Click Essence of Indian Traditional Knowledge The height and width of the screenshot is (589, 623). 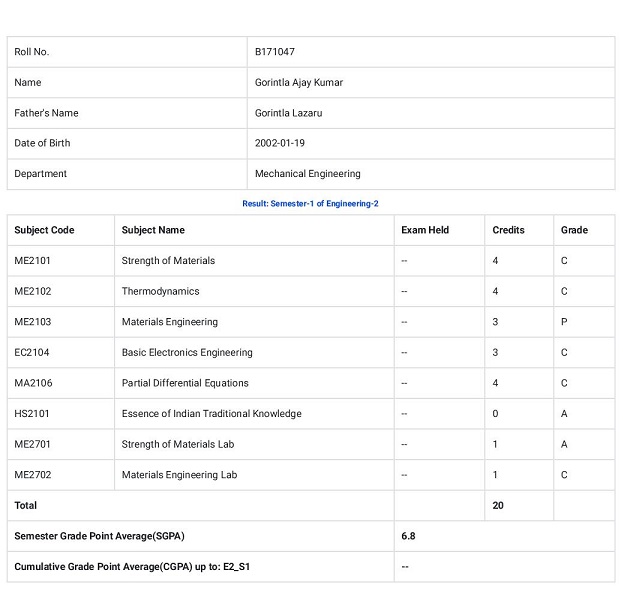pos(211,414)
